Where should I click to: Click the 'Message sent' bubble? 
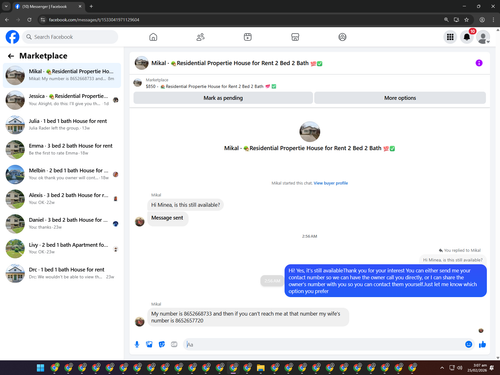(x=167, y=218)
